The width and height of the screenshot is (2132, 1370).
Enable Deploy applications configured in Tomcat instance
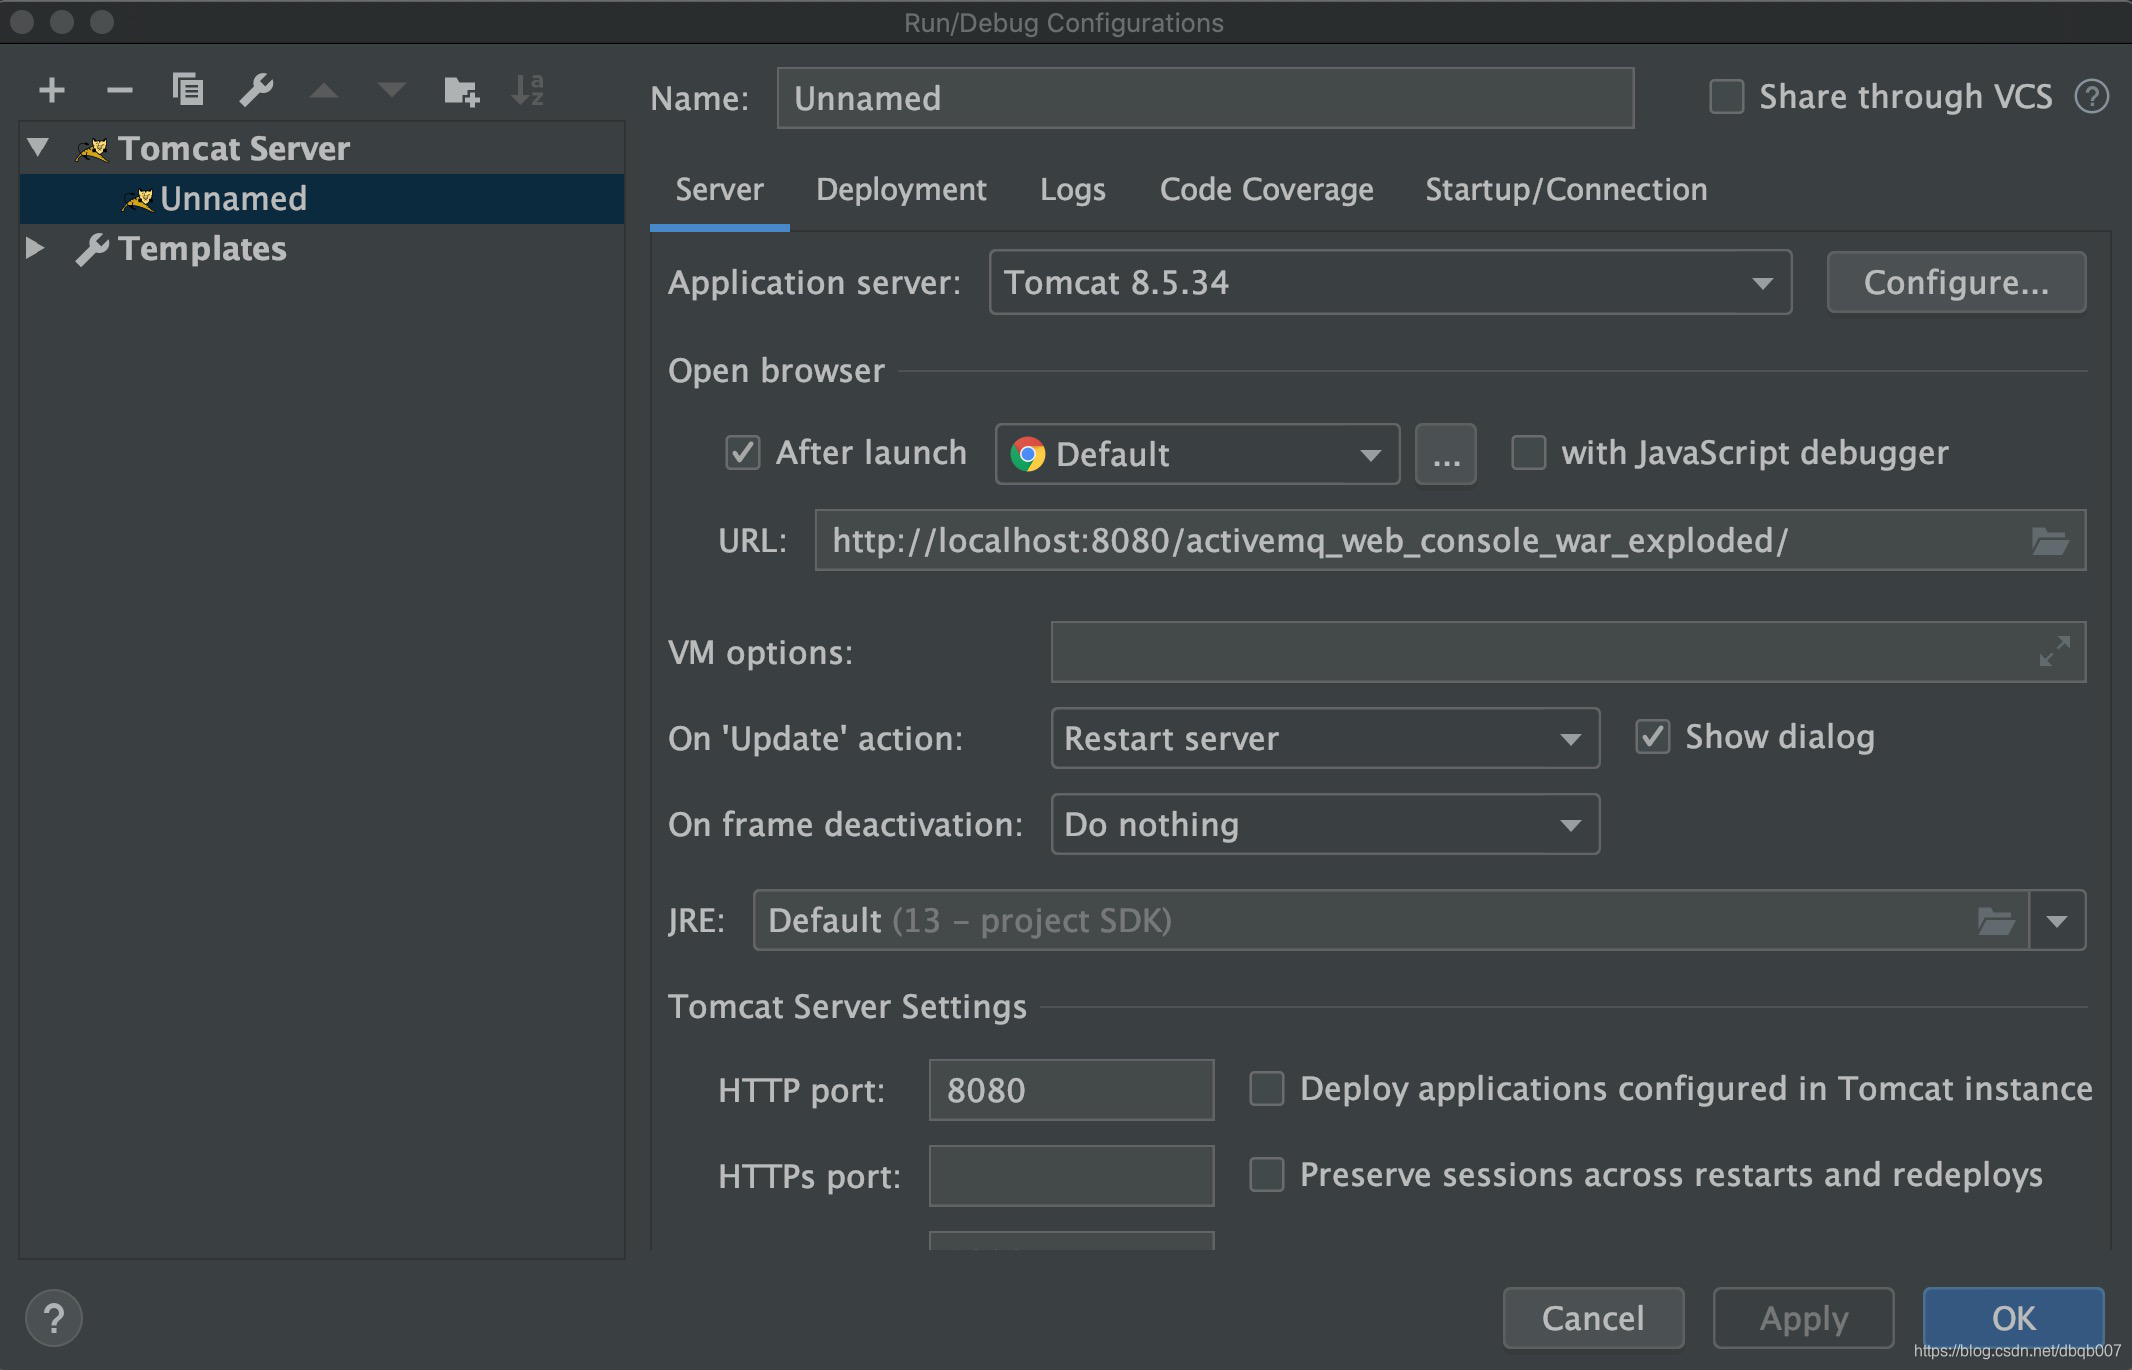[x=1267, y=1089]
